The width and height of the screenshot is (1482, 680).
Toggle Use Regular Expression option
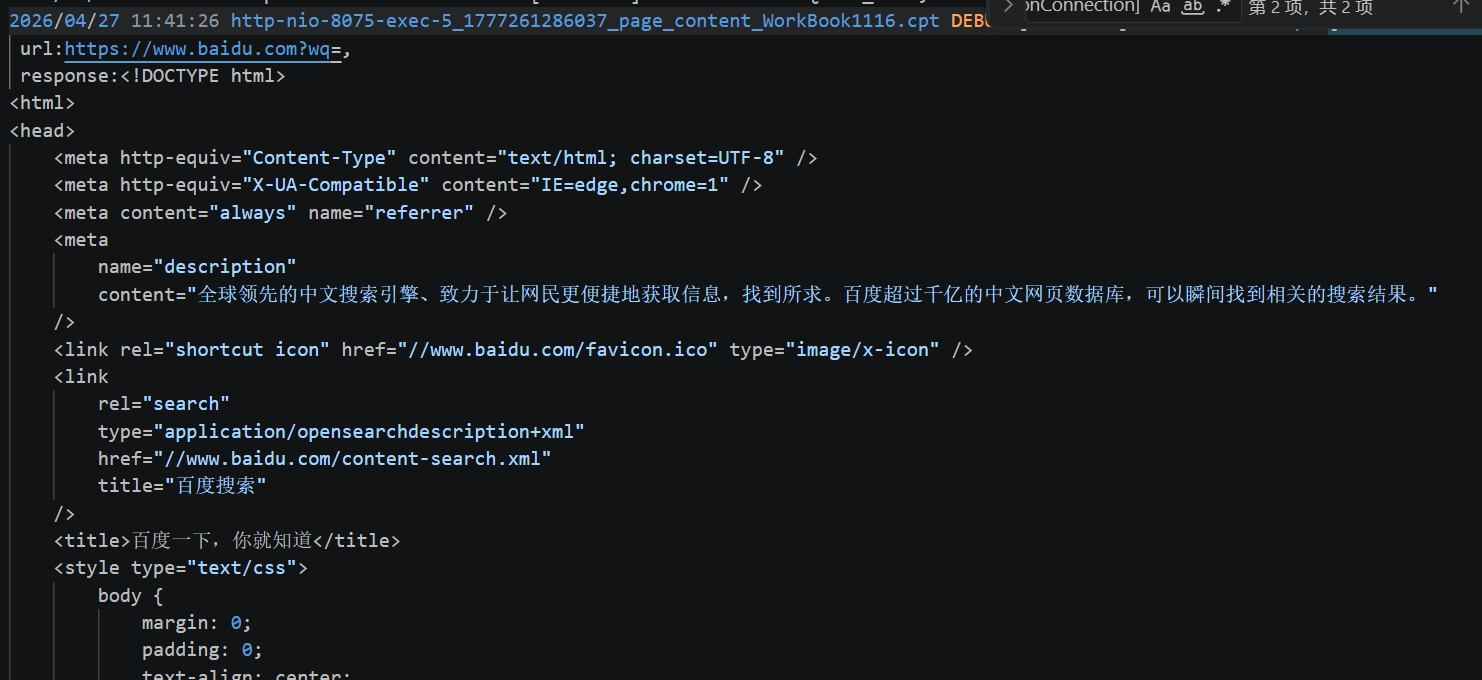tap(1224, 7)
